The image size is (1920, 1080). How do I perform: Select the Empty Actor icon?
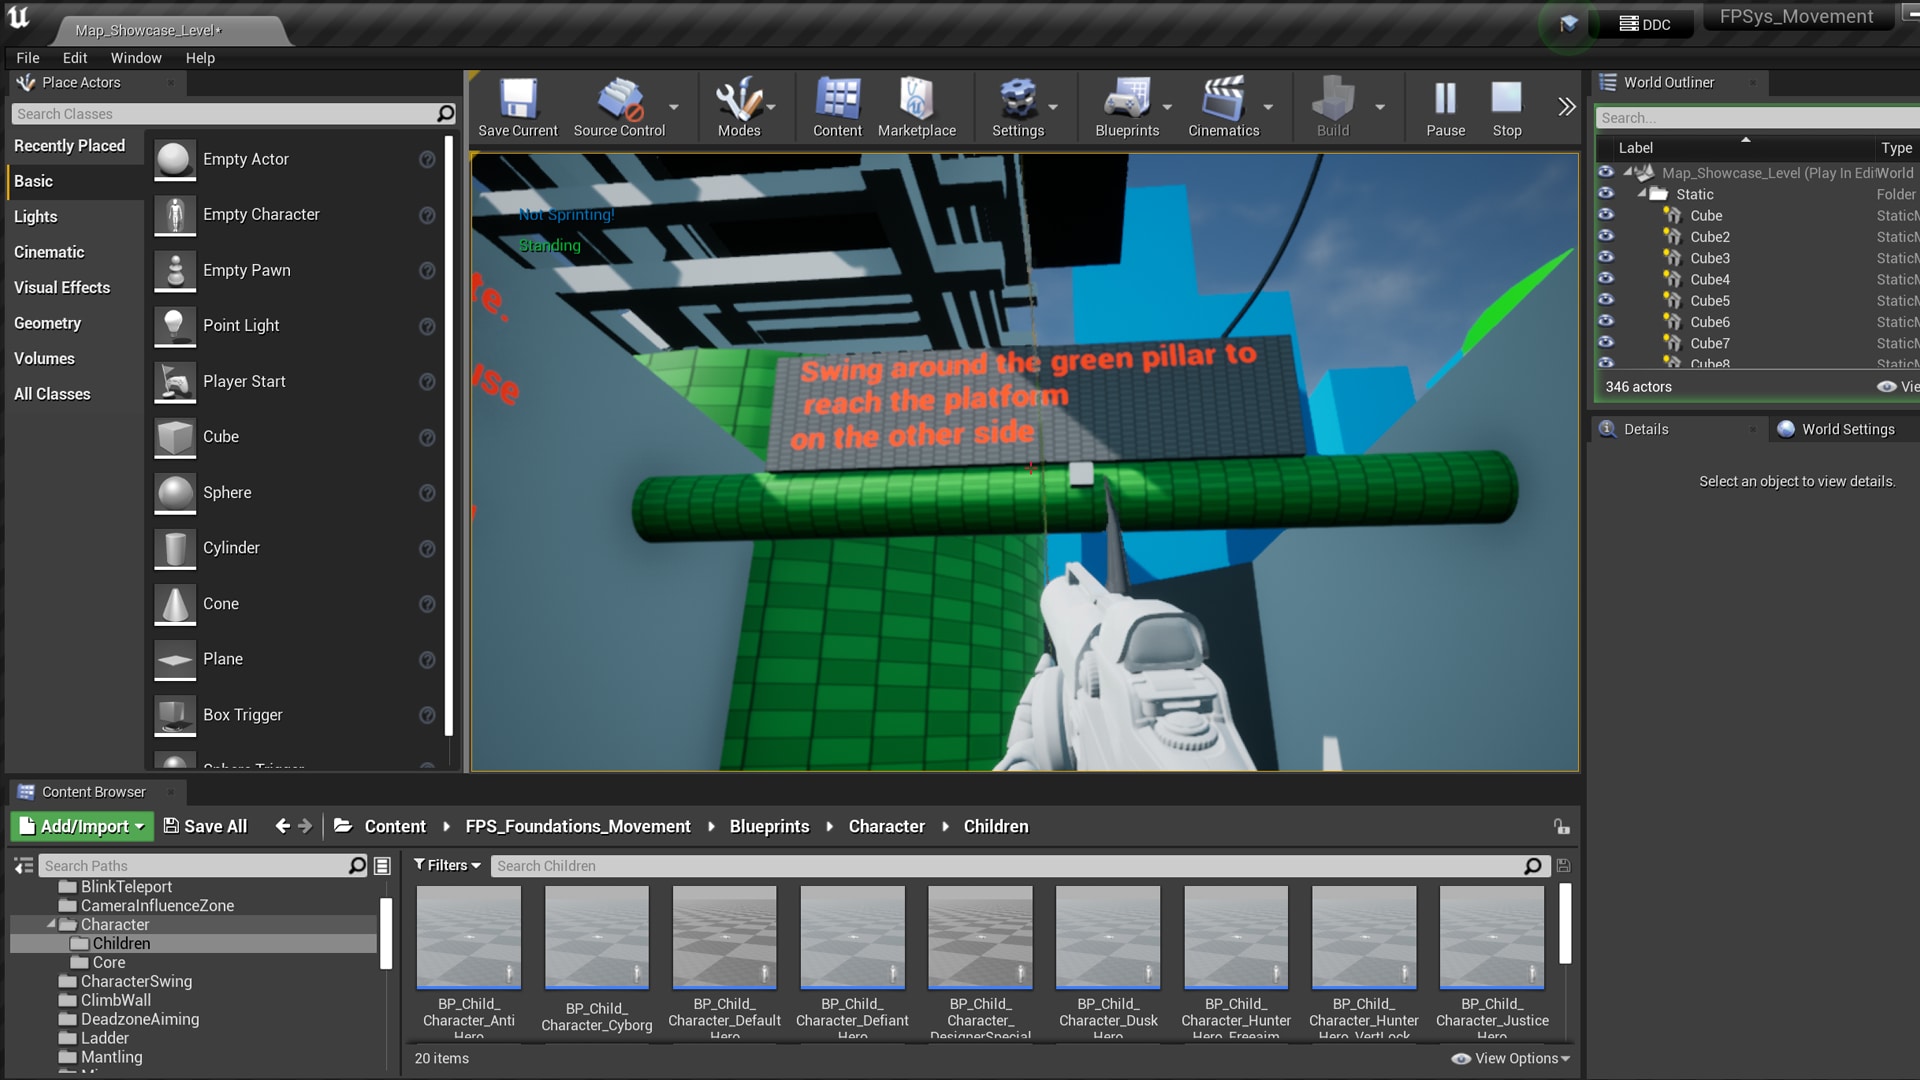pyautogui.click(x=175, y=160)
